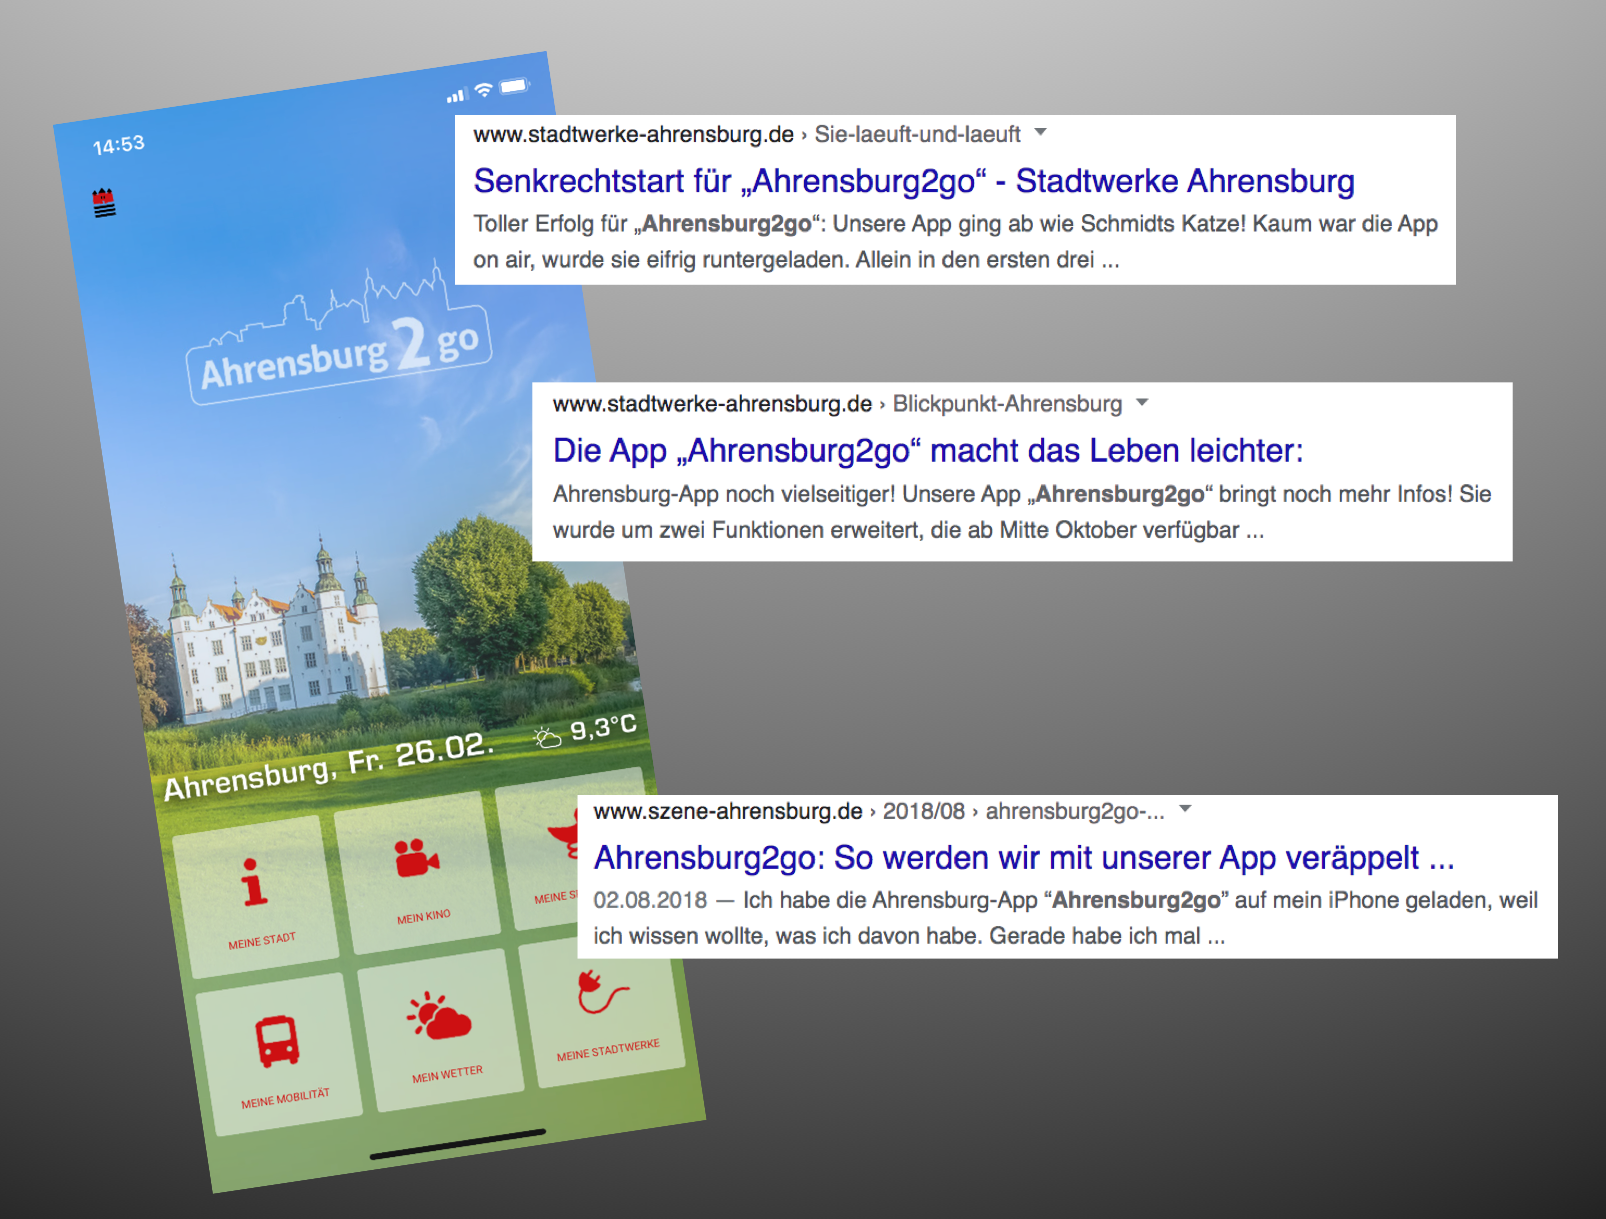Open 'Senkrechtstart für Ahrensburg2go' result link
Image resolution: width=1606 pixels, height=1219 pixels.
(914, 181)
